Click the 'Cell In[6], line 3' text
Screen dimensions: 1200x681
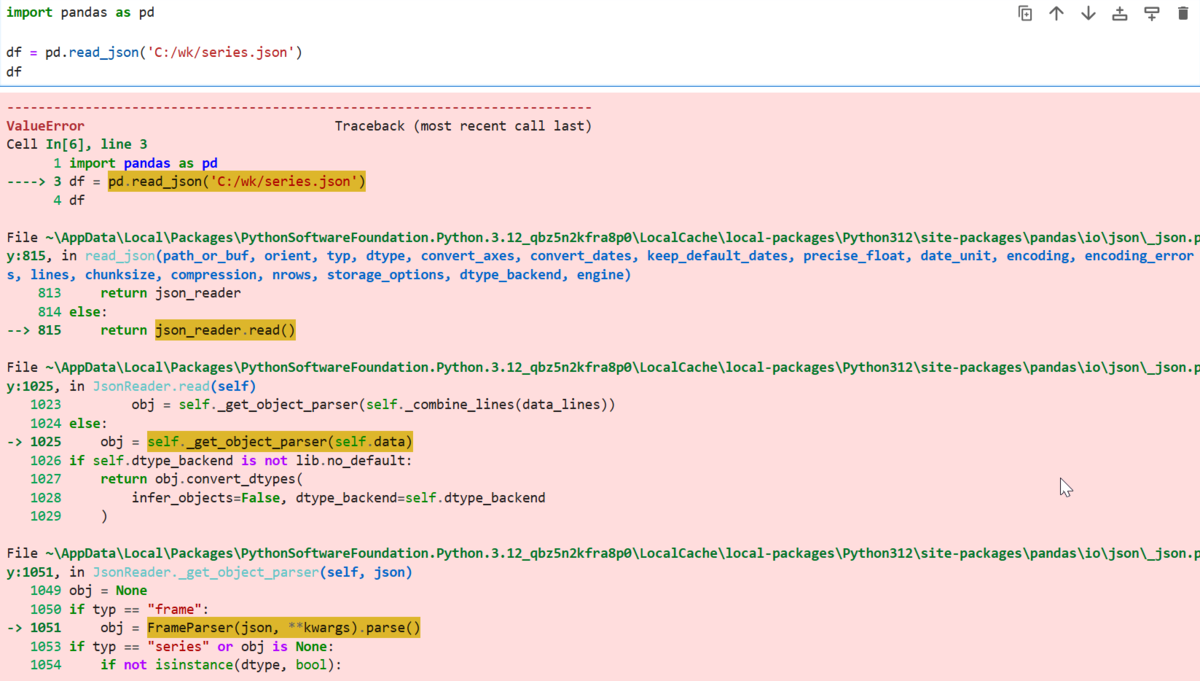tap(77, 144)
